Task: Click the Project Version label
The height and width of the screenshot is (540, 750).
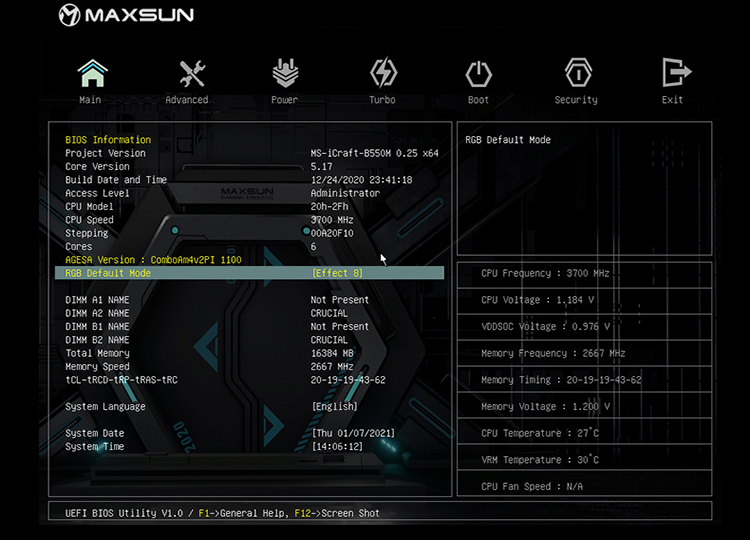Action: coord(105,153)
